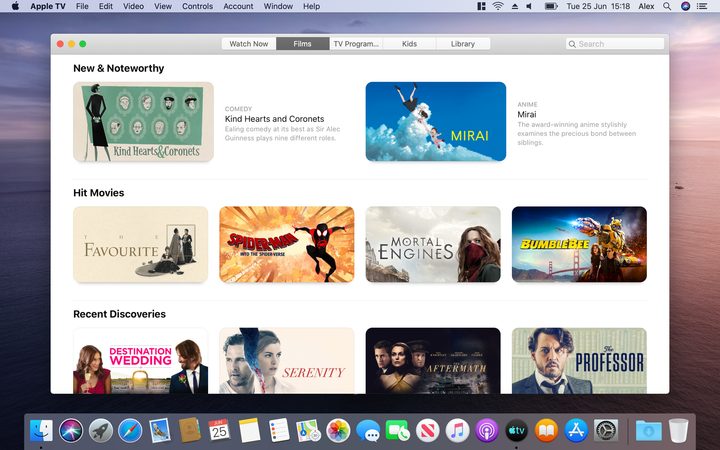
Task: Open the Serenity movie tile
Action: pos(287,360)
